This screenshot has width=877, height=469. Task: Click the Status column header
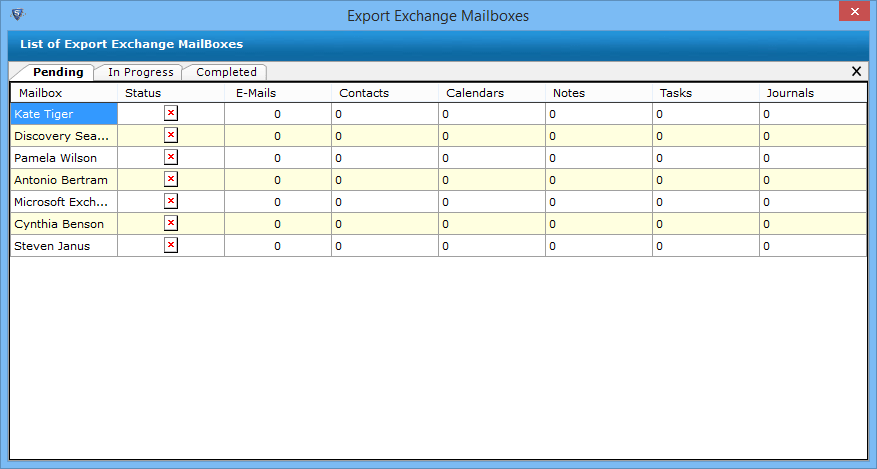tap(171, 93)
